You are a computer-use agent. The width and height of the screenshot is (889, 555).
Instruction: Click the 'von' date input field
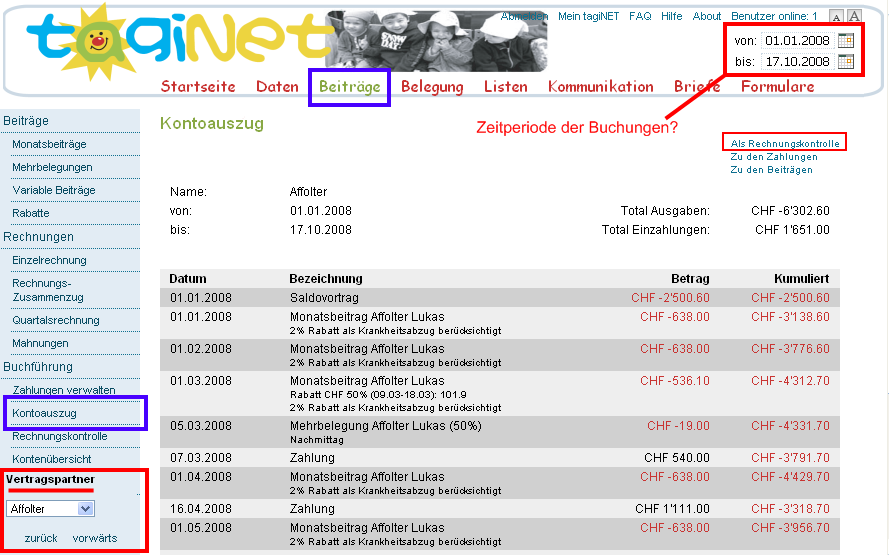pos(797,41)
